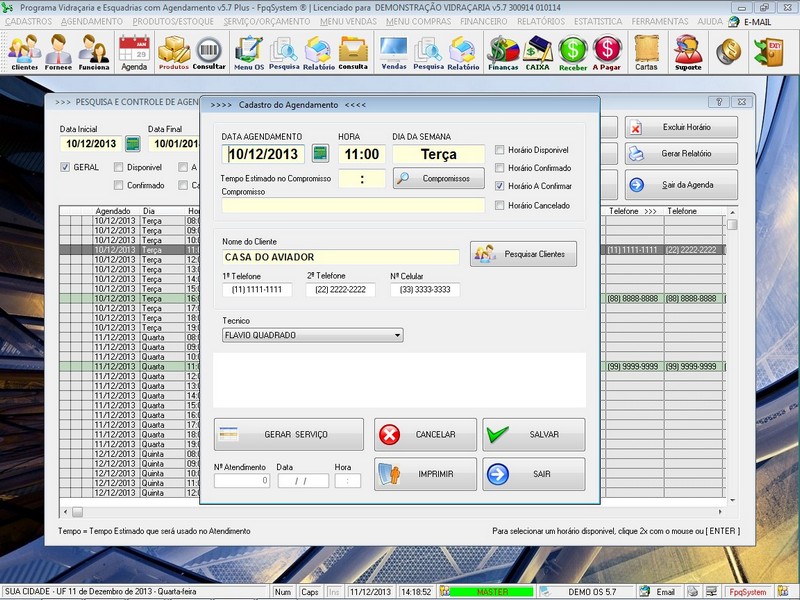Open the A Pagar icon

point(607,52)
